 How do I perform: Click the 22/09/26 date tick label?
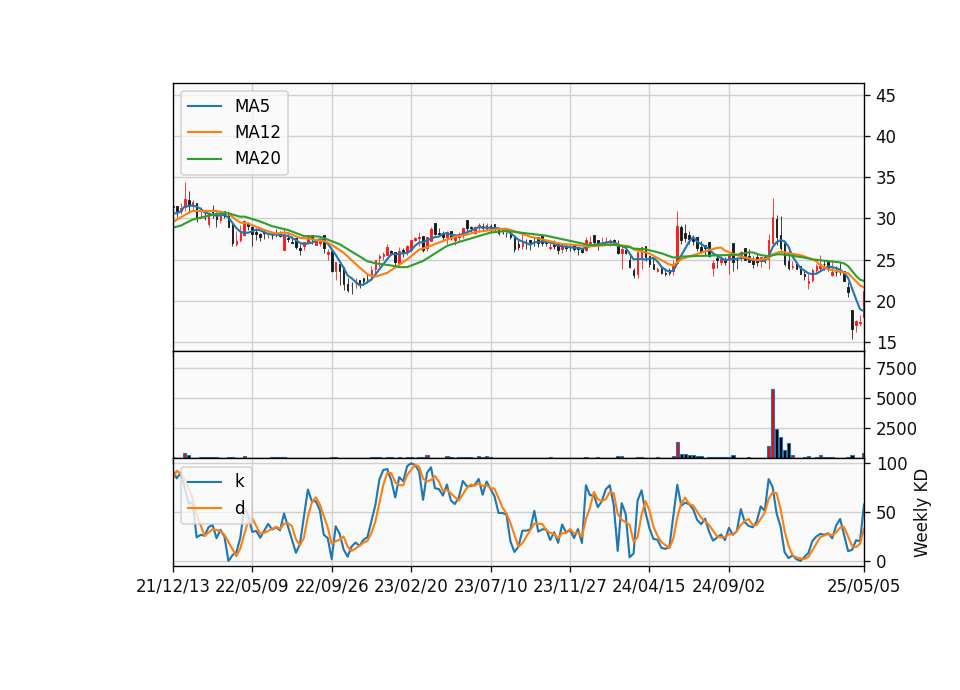332,586
